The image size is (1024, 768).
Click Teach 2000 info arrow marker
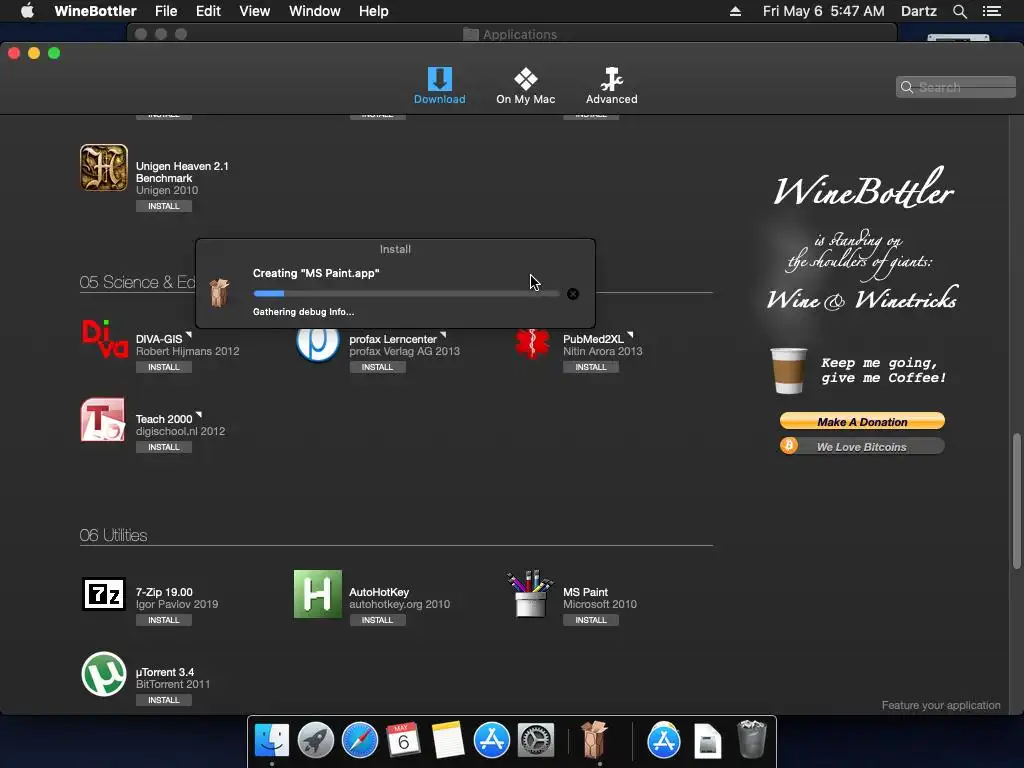[199, 415]
